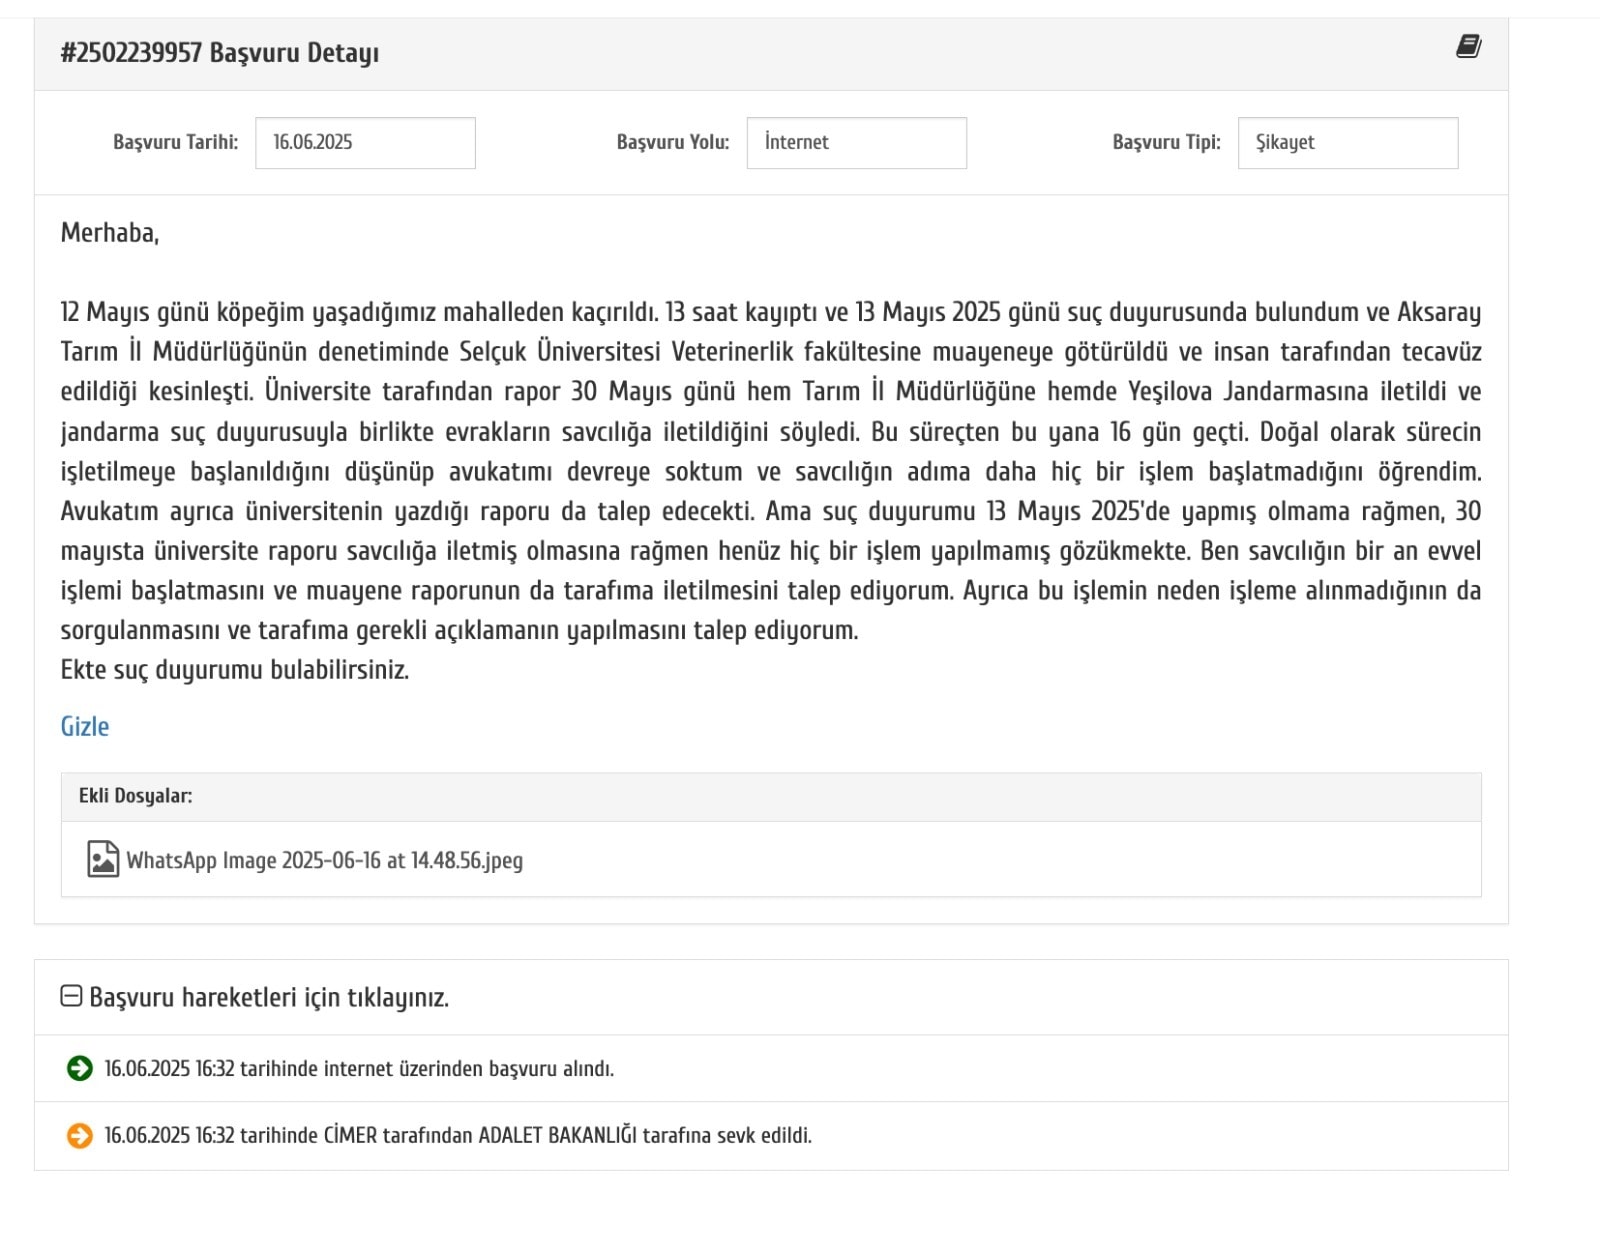Toggle the Başvuru hareketleri için tıklayınız header
The image size is (1600, 1253).
coord(268,997)
